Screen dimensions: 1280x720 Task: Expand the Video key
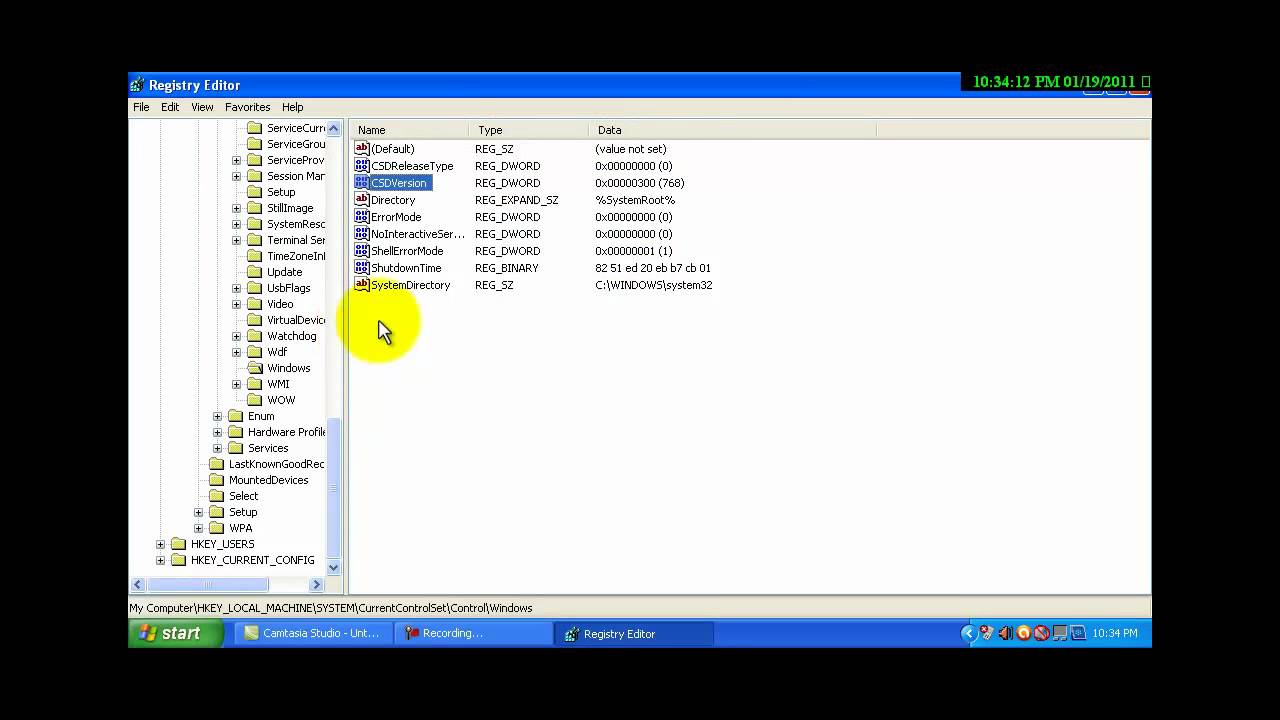coord(237,304)
